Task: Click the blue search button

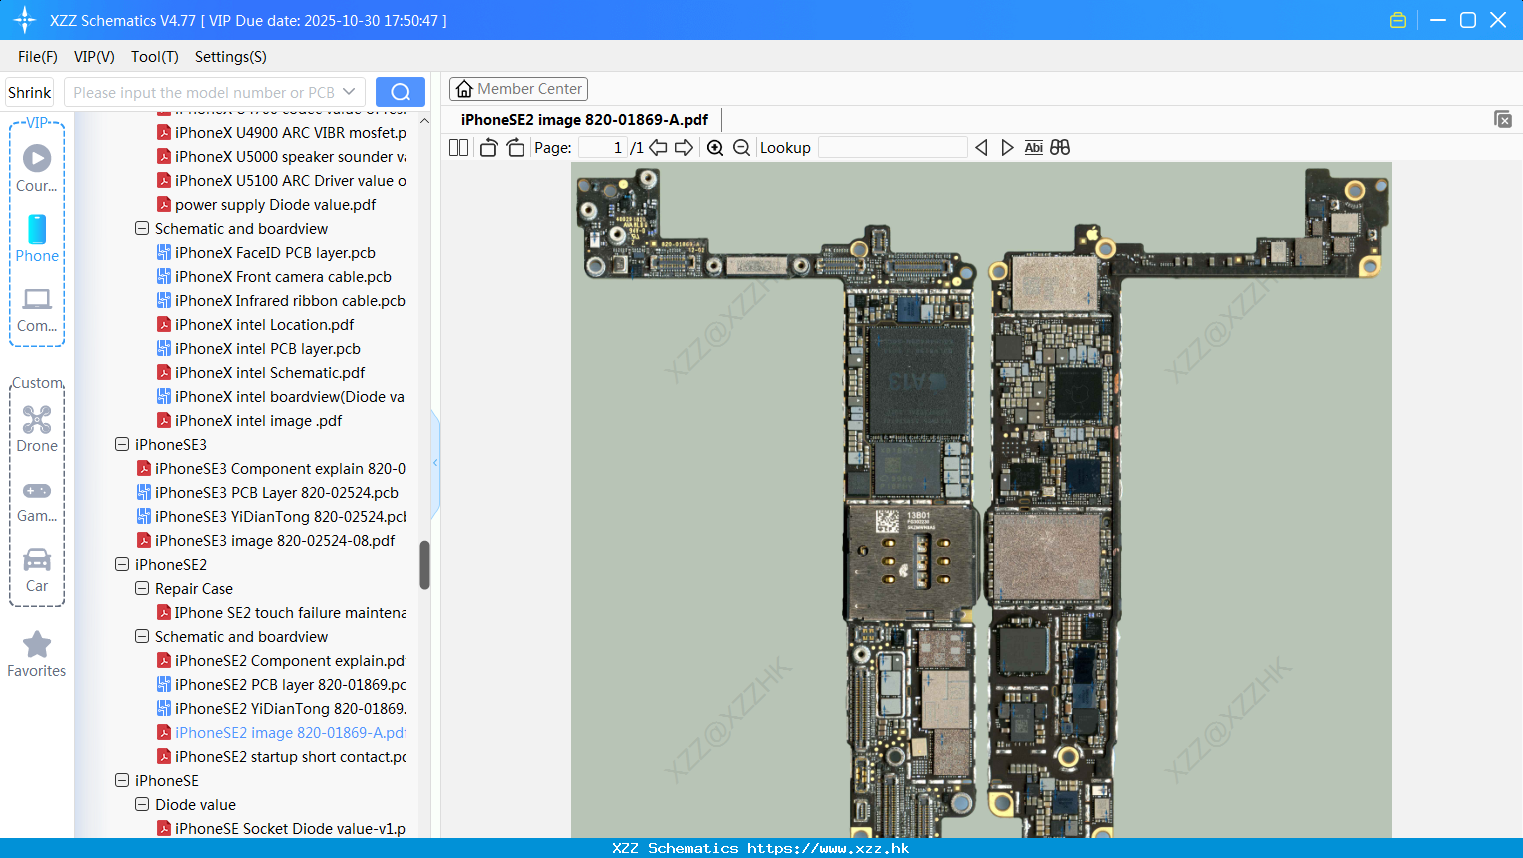Action: pos(400,92)
